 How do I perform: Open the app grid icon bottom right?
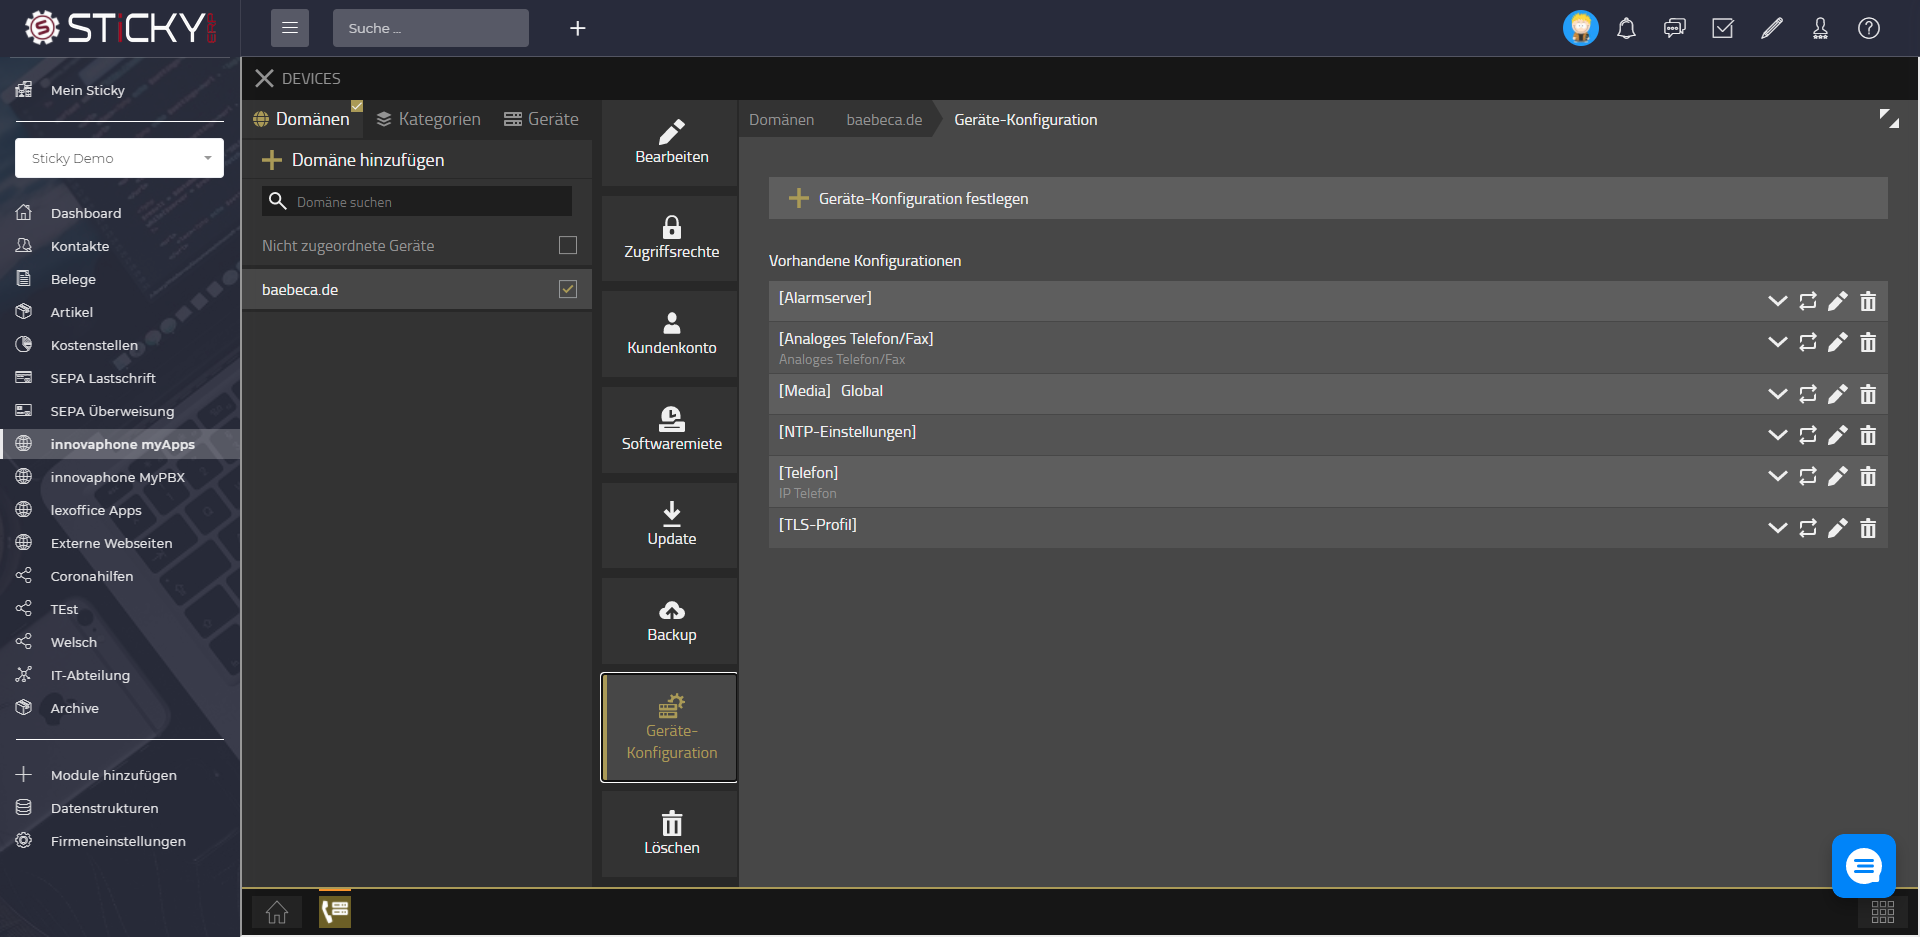point(1883,912)
